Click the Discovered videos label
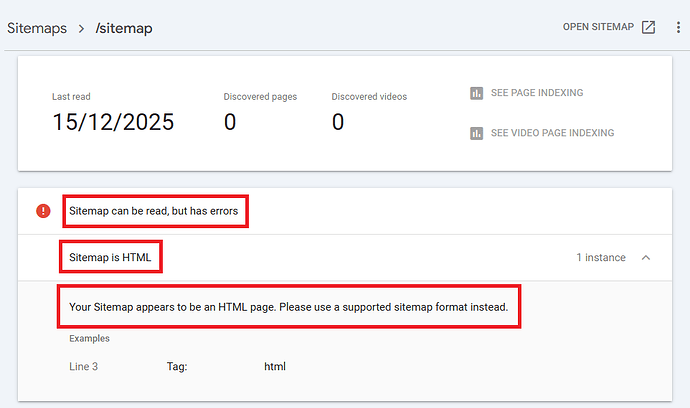 click(369, 96)
